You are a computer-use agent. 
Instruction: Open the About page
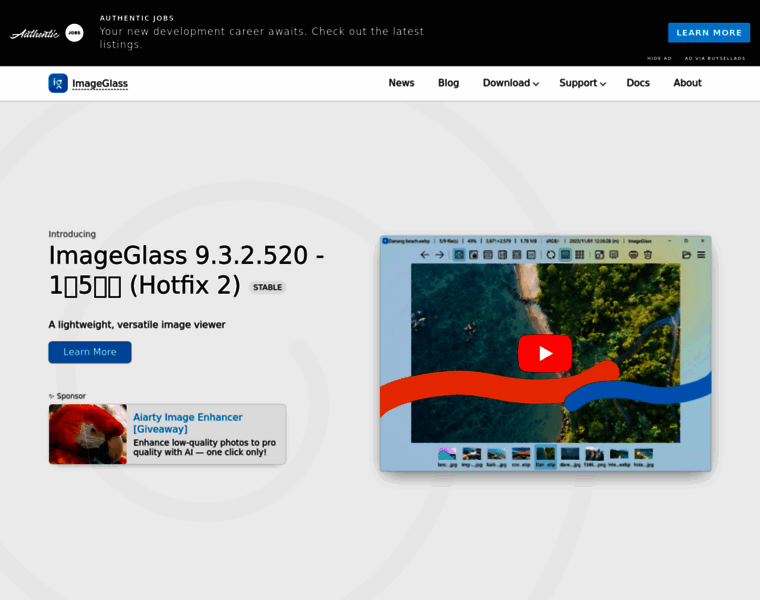click(x=687, y=83)
